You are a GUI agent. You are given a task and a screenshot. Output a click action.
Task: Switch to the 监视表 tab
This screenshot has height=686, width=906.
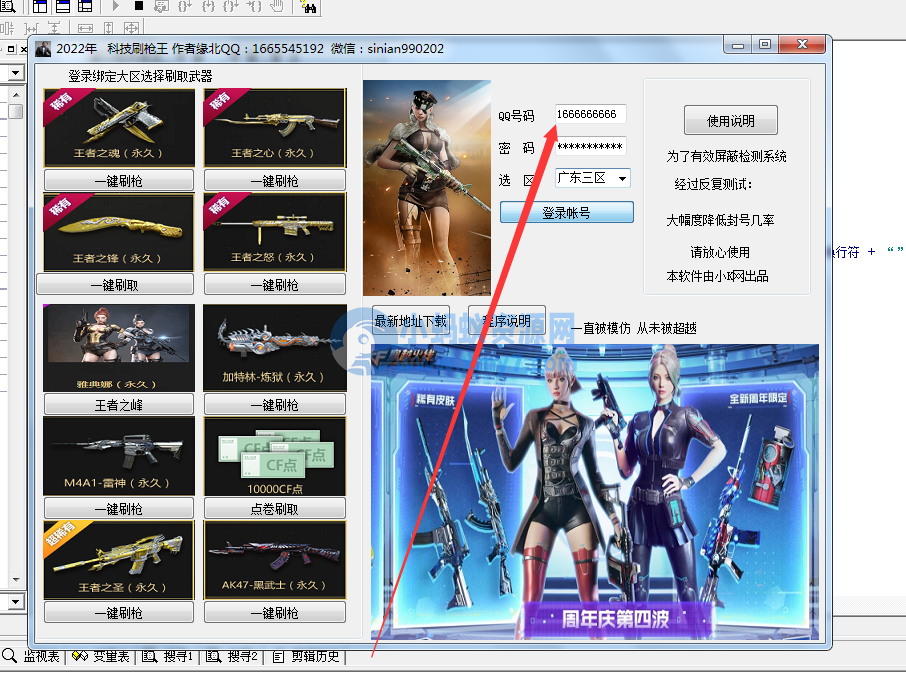click(37, 657)
